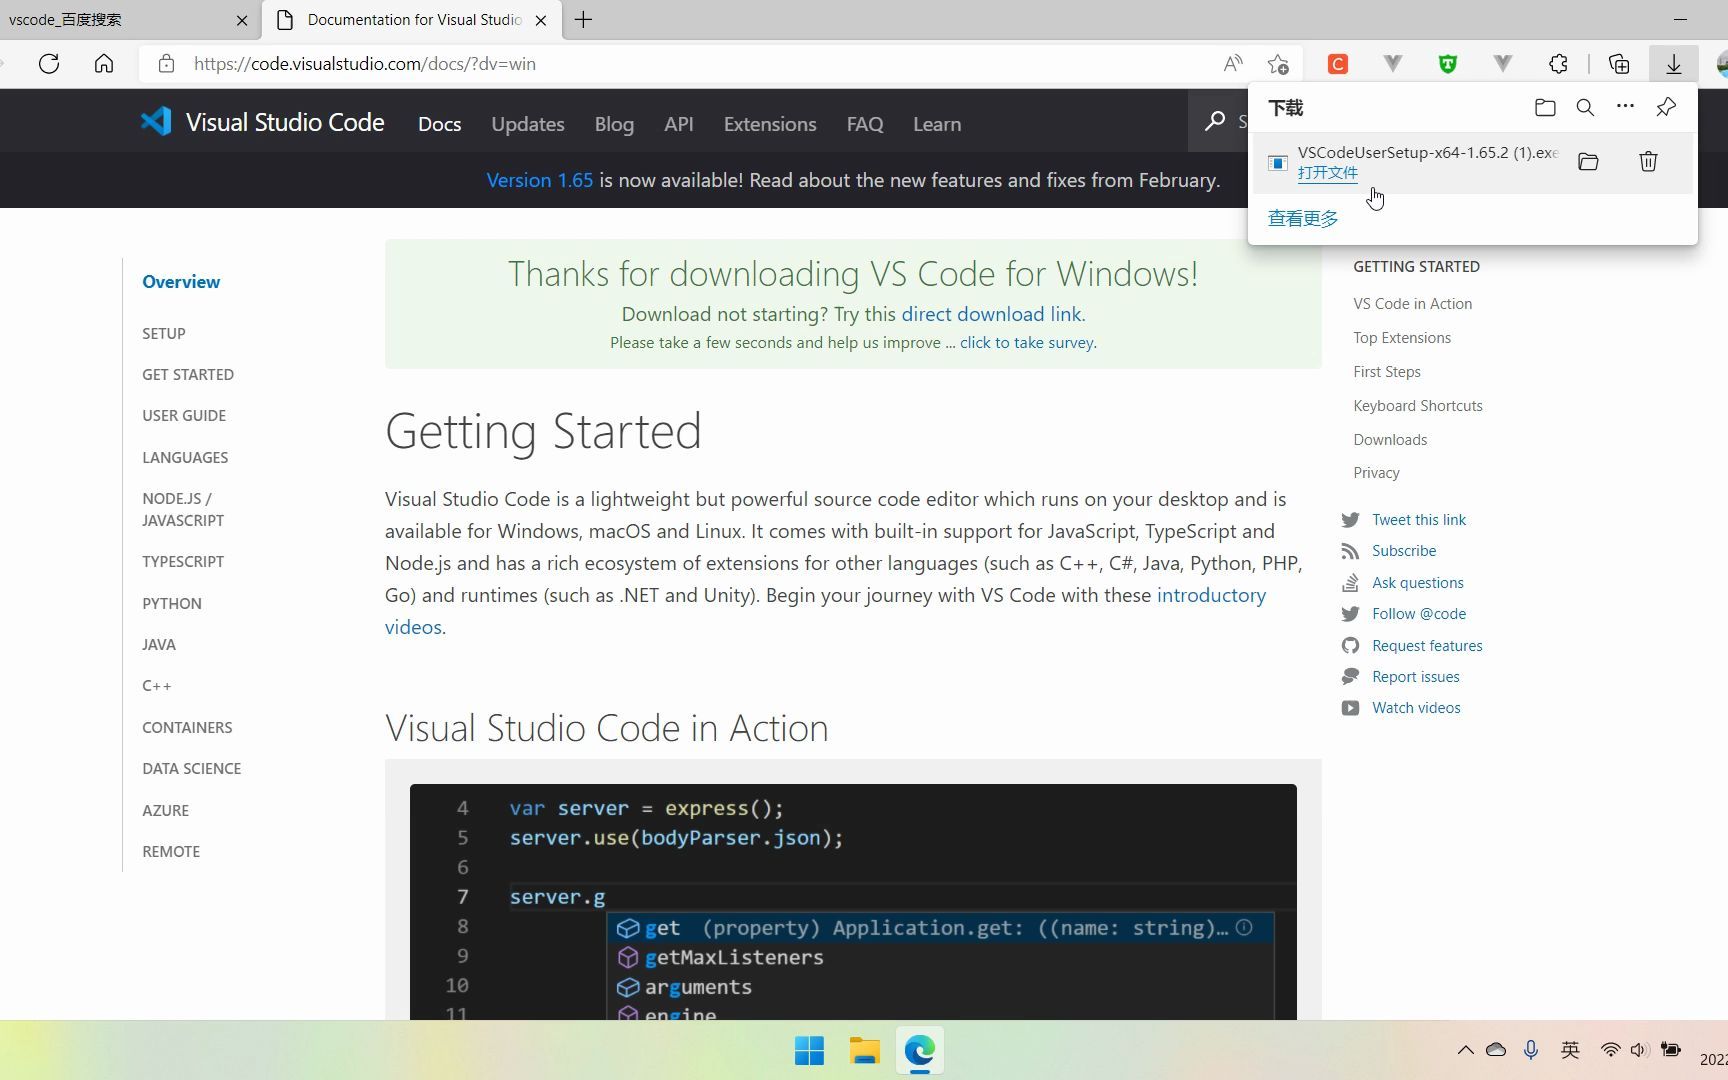Click the Visual Studio Code logo

click(262, 122)
